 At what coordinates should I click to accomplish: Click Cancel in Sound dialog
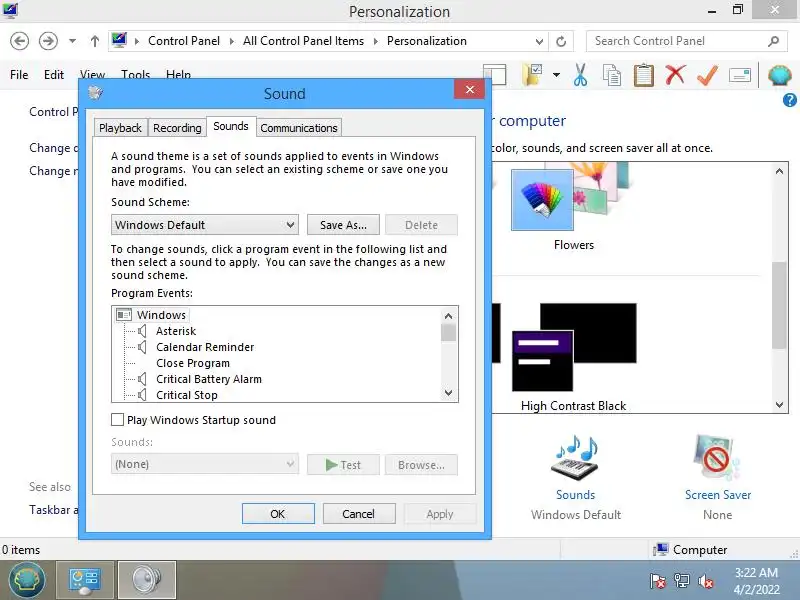tap(359, 514)
